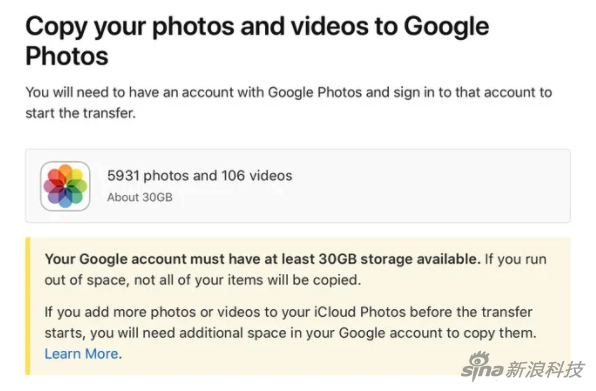Open the Learn More link
Screen dimensions: 596x391
click(x=81, y=354)
